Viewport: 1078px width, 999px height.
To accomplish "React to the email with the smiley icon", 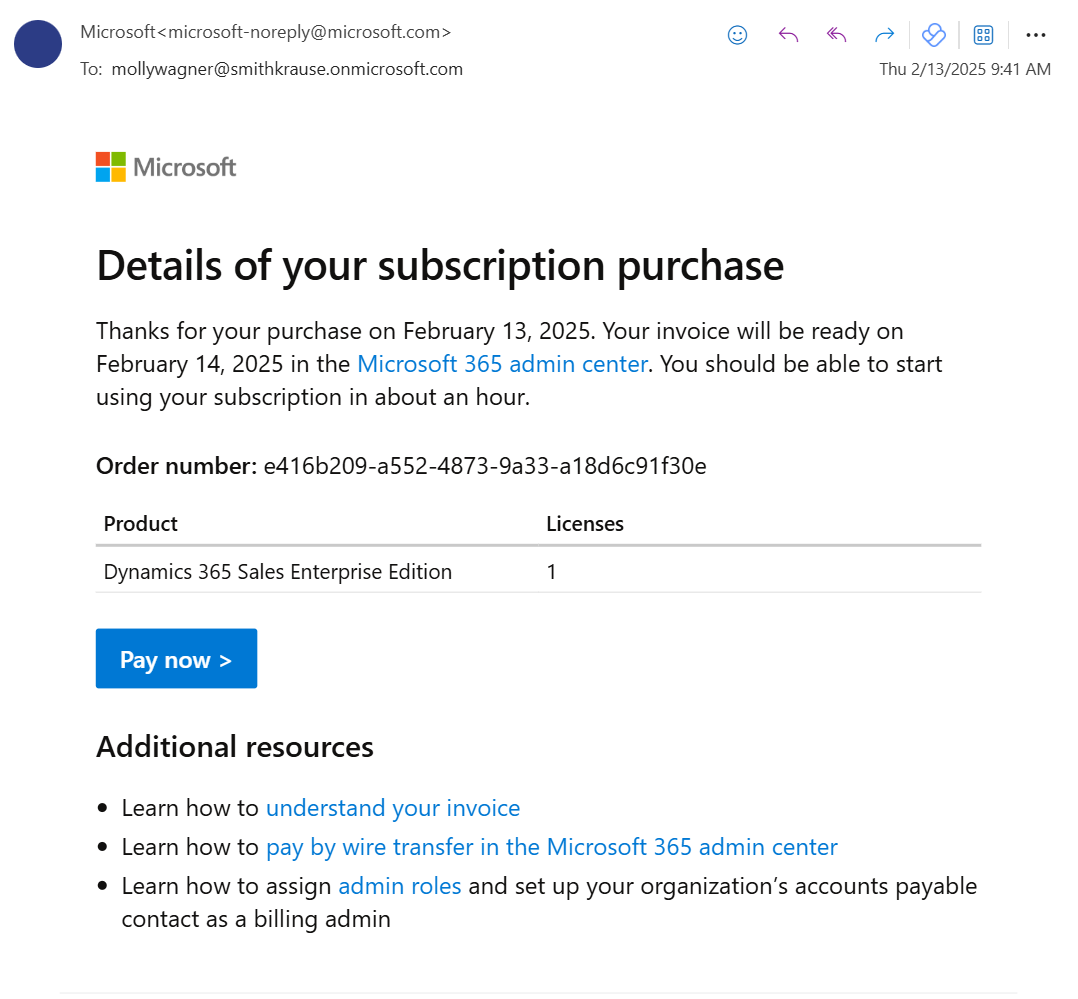I will 738,35.
